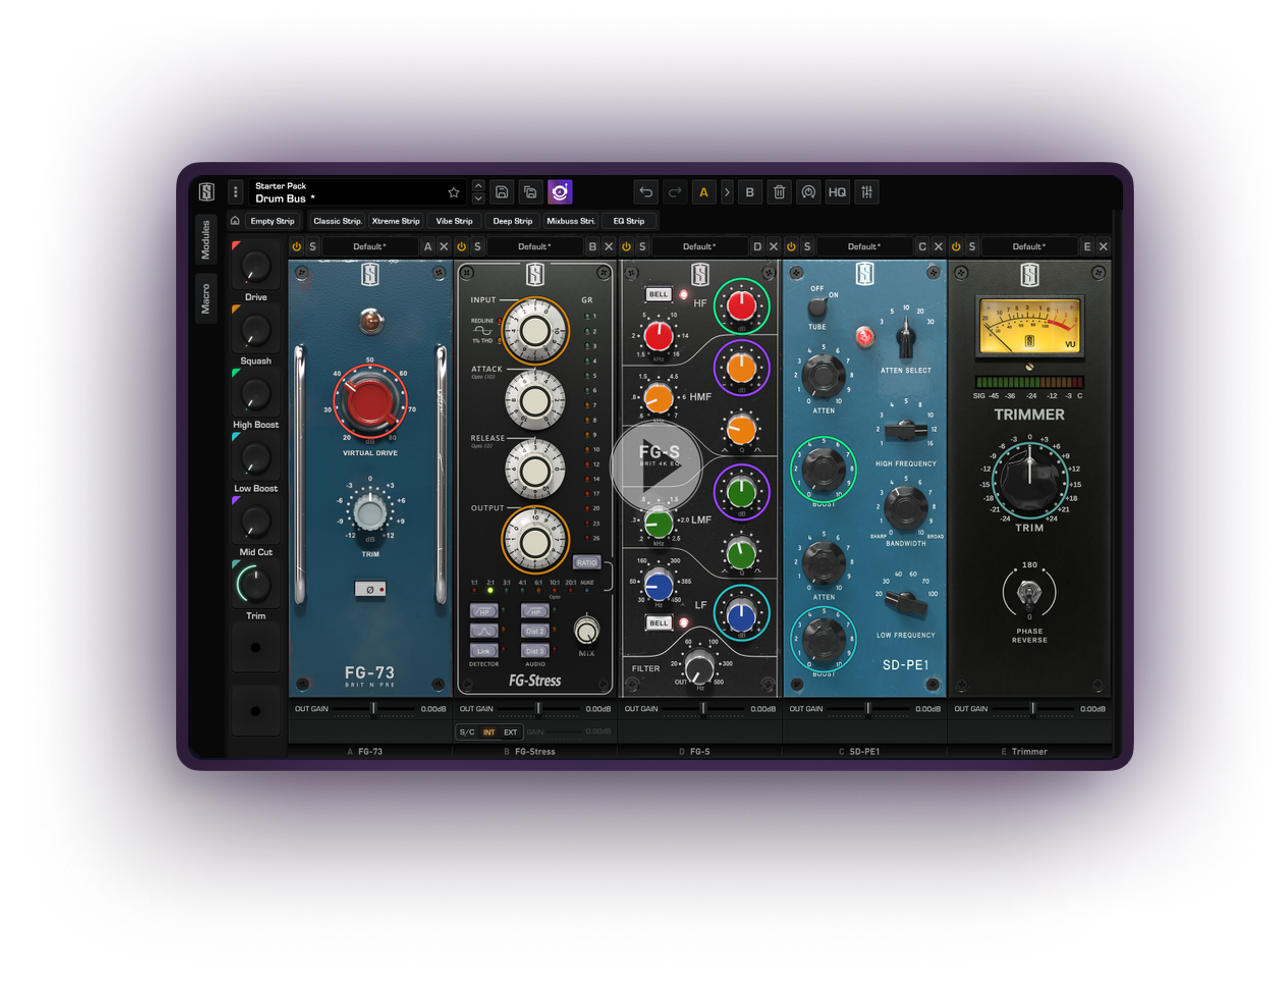
Task: Select the Empty Strip tab
Action: click(x=273, y=221)
